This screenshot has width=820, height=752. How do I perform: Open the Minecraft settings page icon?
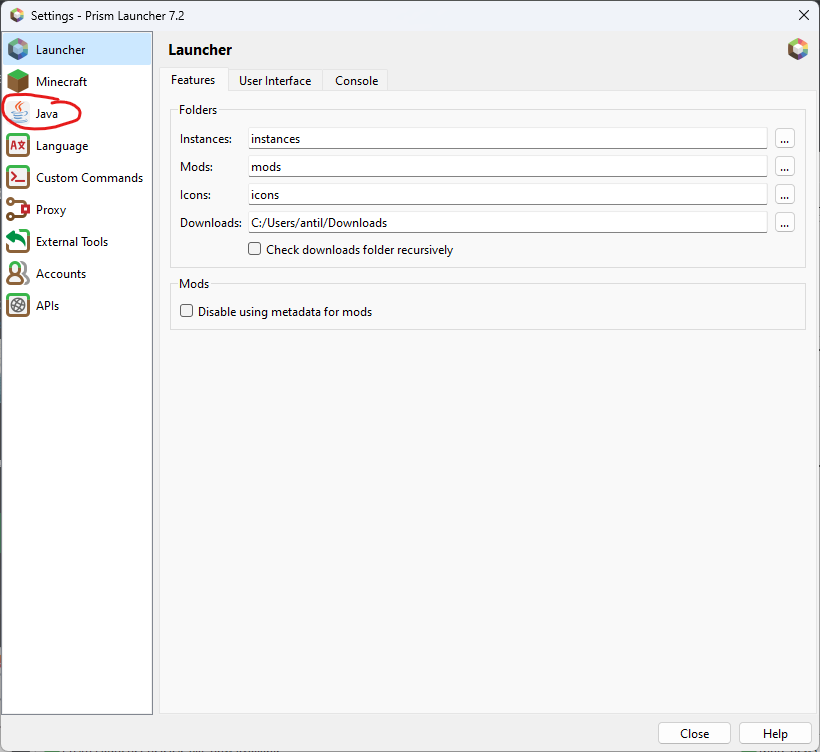point(18,81)
